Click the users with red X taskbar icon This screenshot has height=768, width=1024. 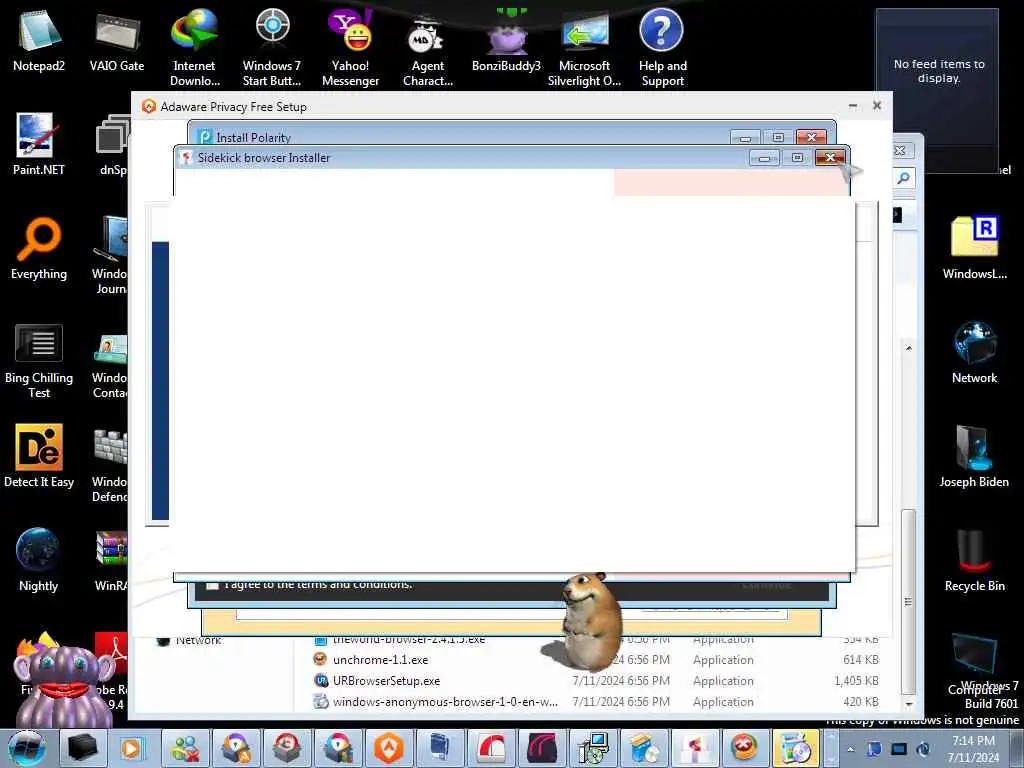click(185, 748)
